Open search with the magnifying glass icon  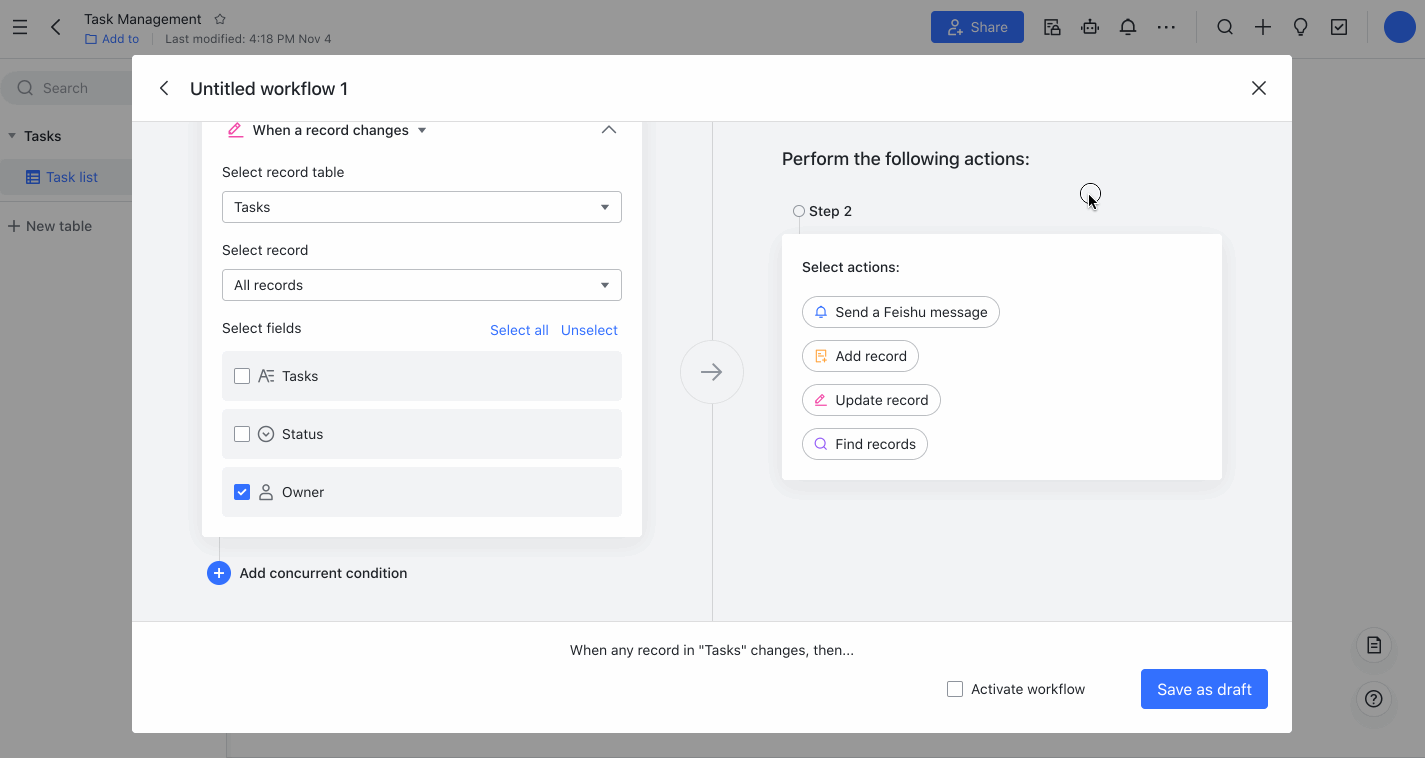[1224, 27]
